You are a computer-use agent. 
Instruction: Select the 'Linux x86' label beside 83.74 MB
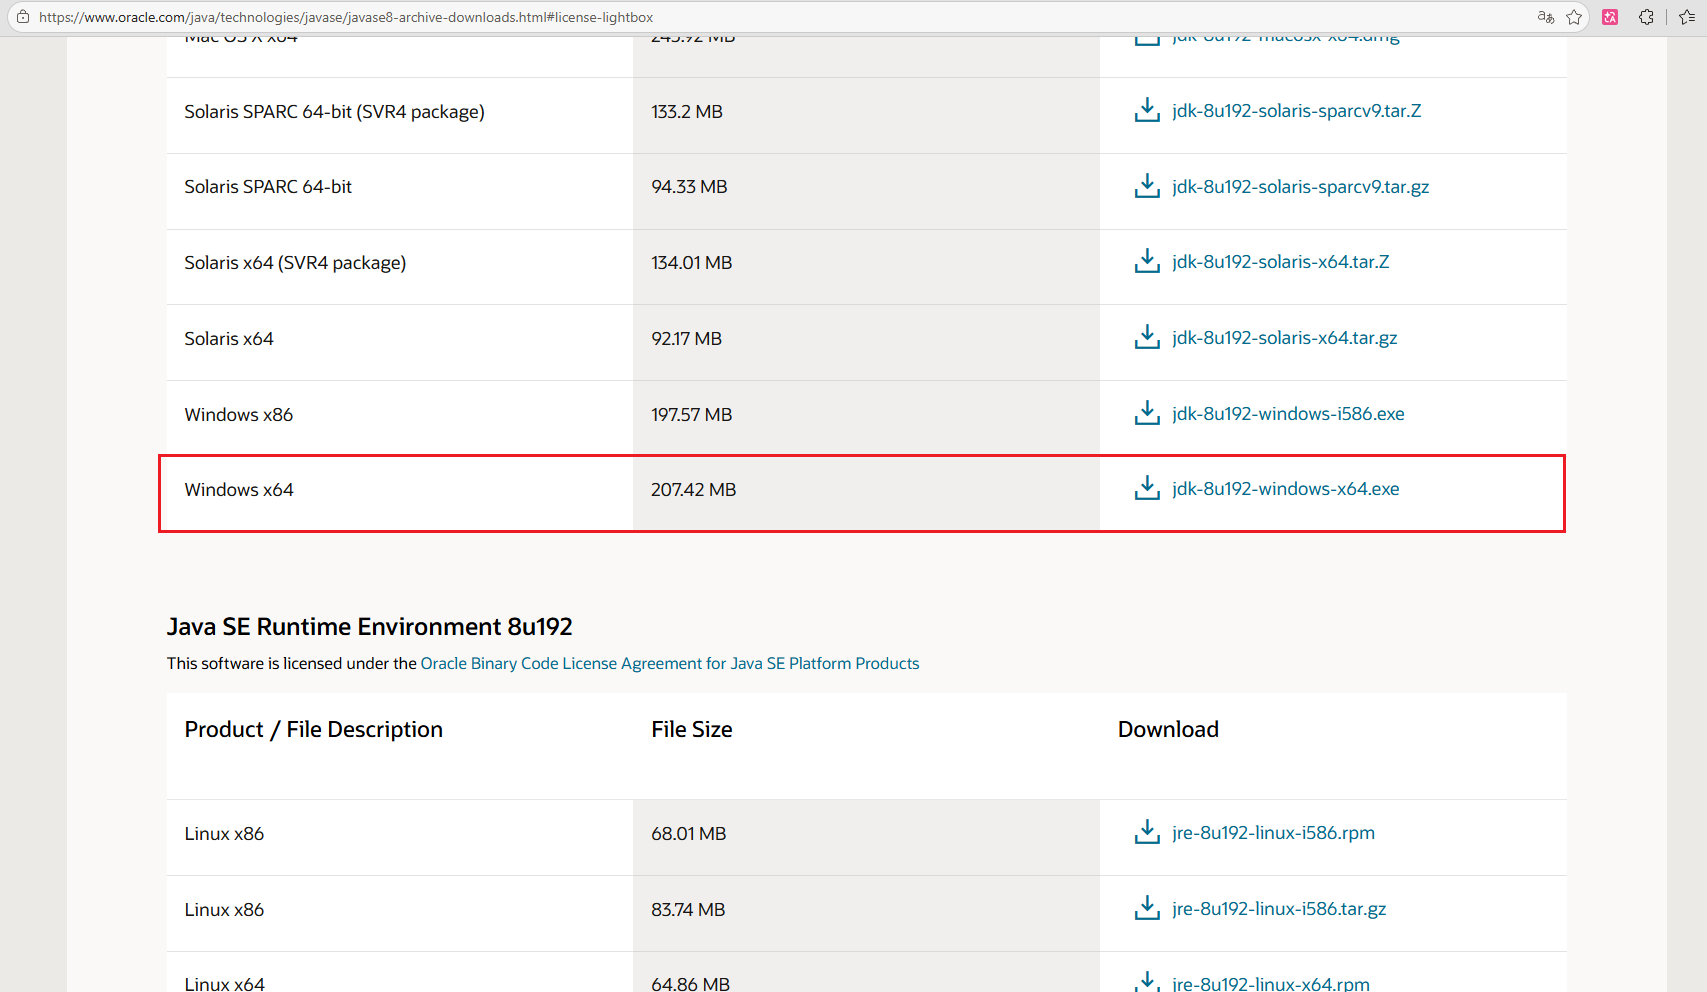tap(224, 910)
